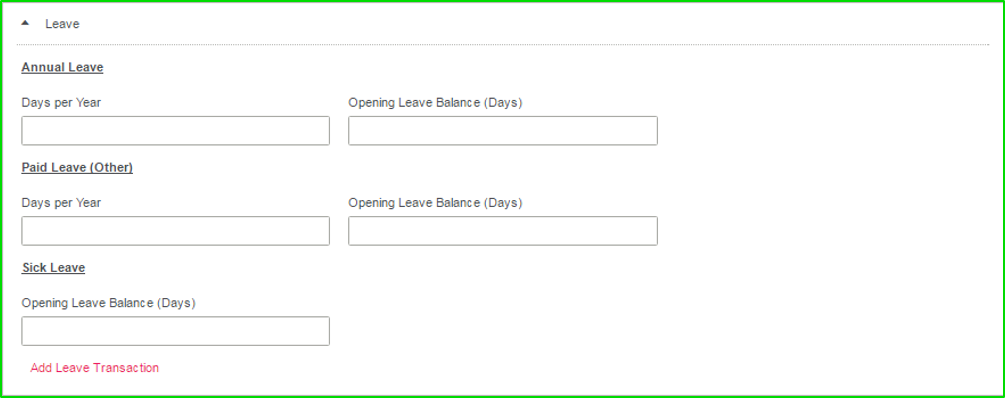Click the dotted divider below Leave header
1006x398 pixels.
pyautogui.click(x=503, y=44)
